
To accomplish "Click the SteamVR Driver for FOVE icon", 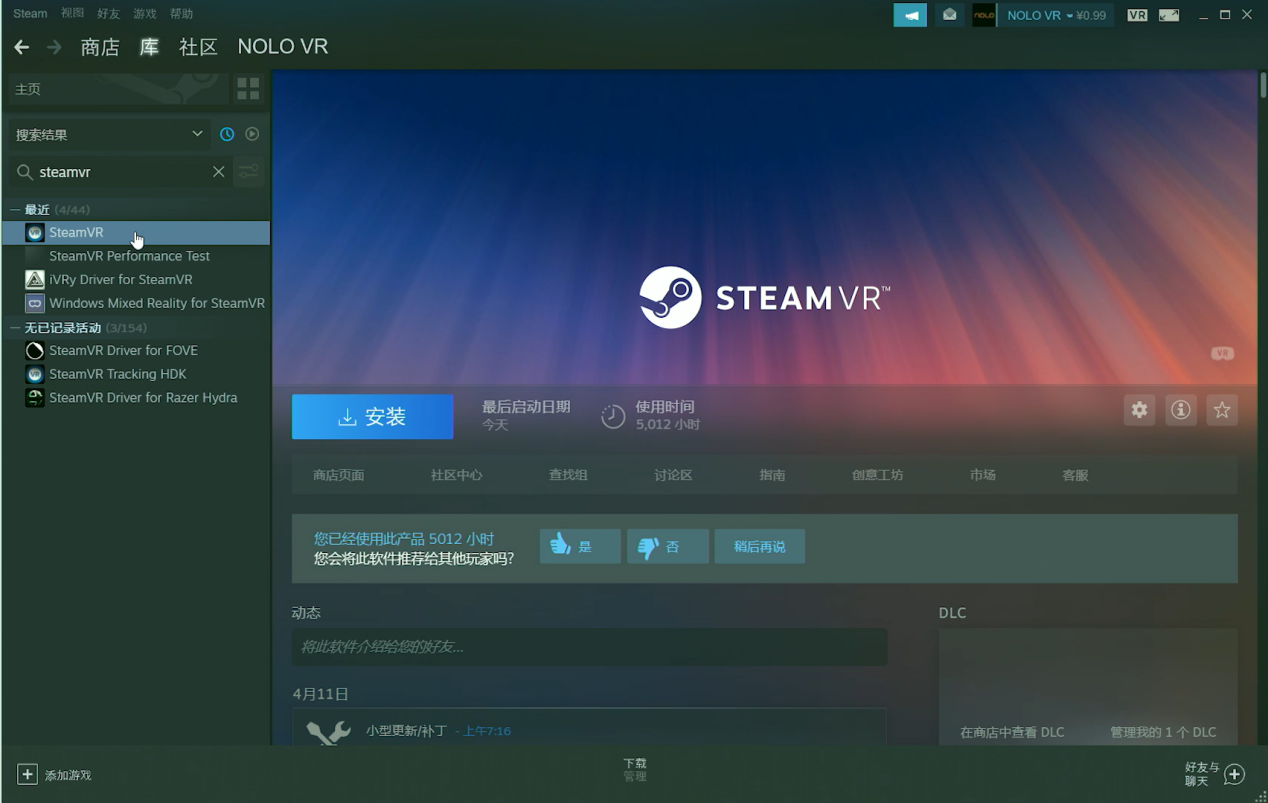I will point(35,351).
